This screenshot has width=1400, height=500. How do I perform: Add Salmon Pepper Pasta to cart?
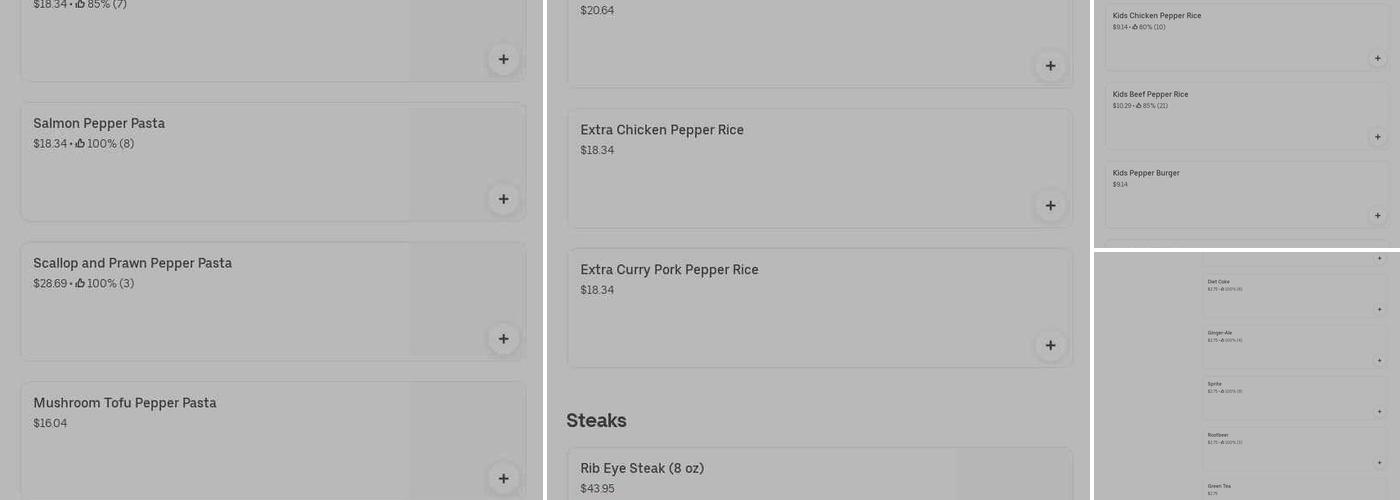[503, 199]
